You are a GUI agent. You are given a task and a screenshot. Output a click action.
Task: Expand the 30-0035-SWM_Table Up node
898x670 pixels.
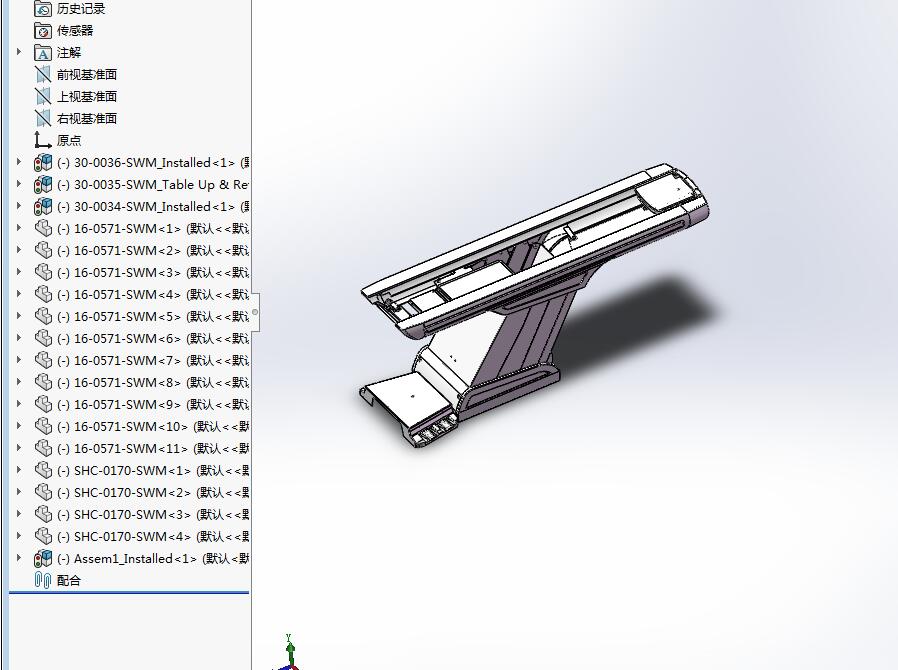pos(18,184)
